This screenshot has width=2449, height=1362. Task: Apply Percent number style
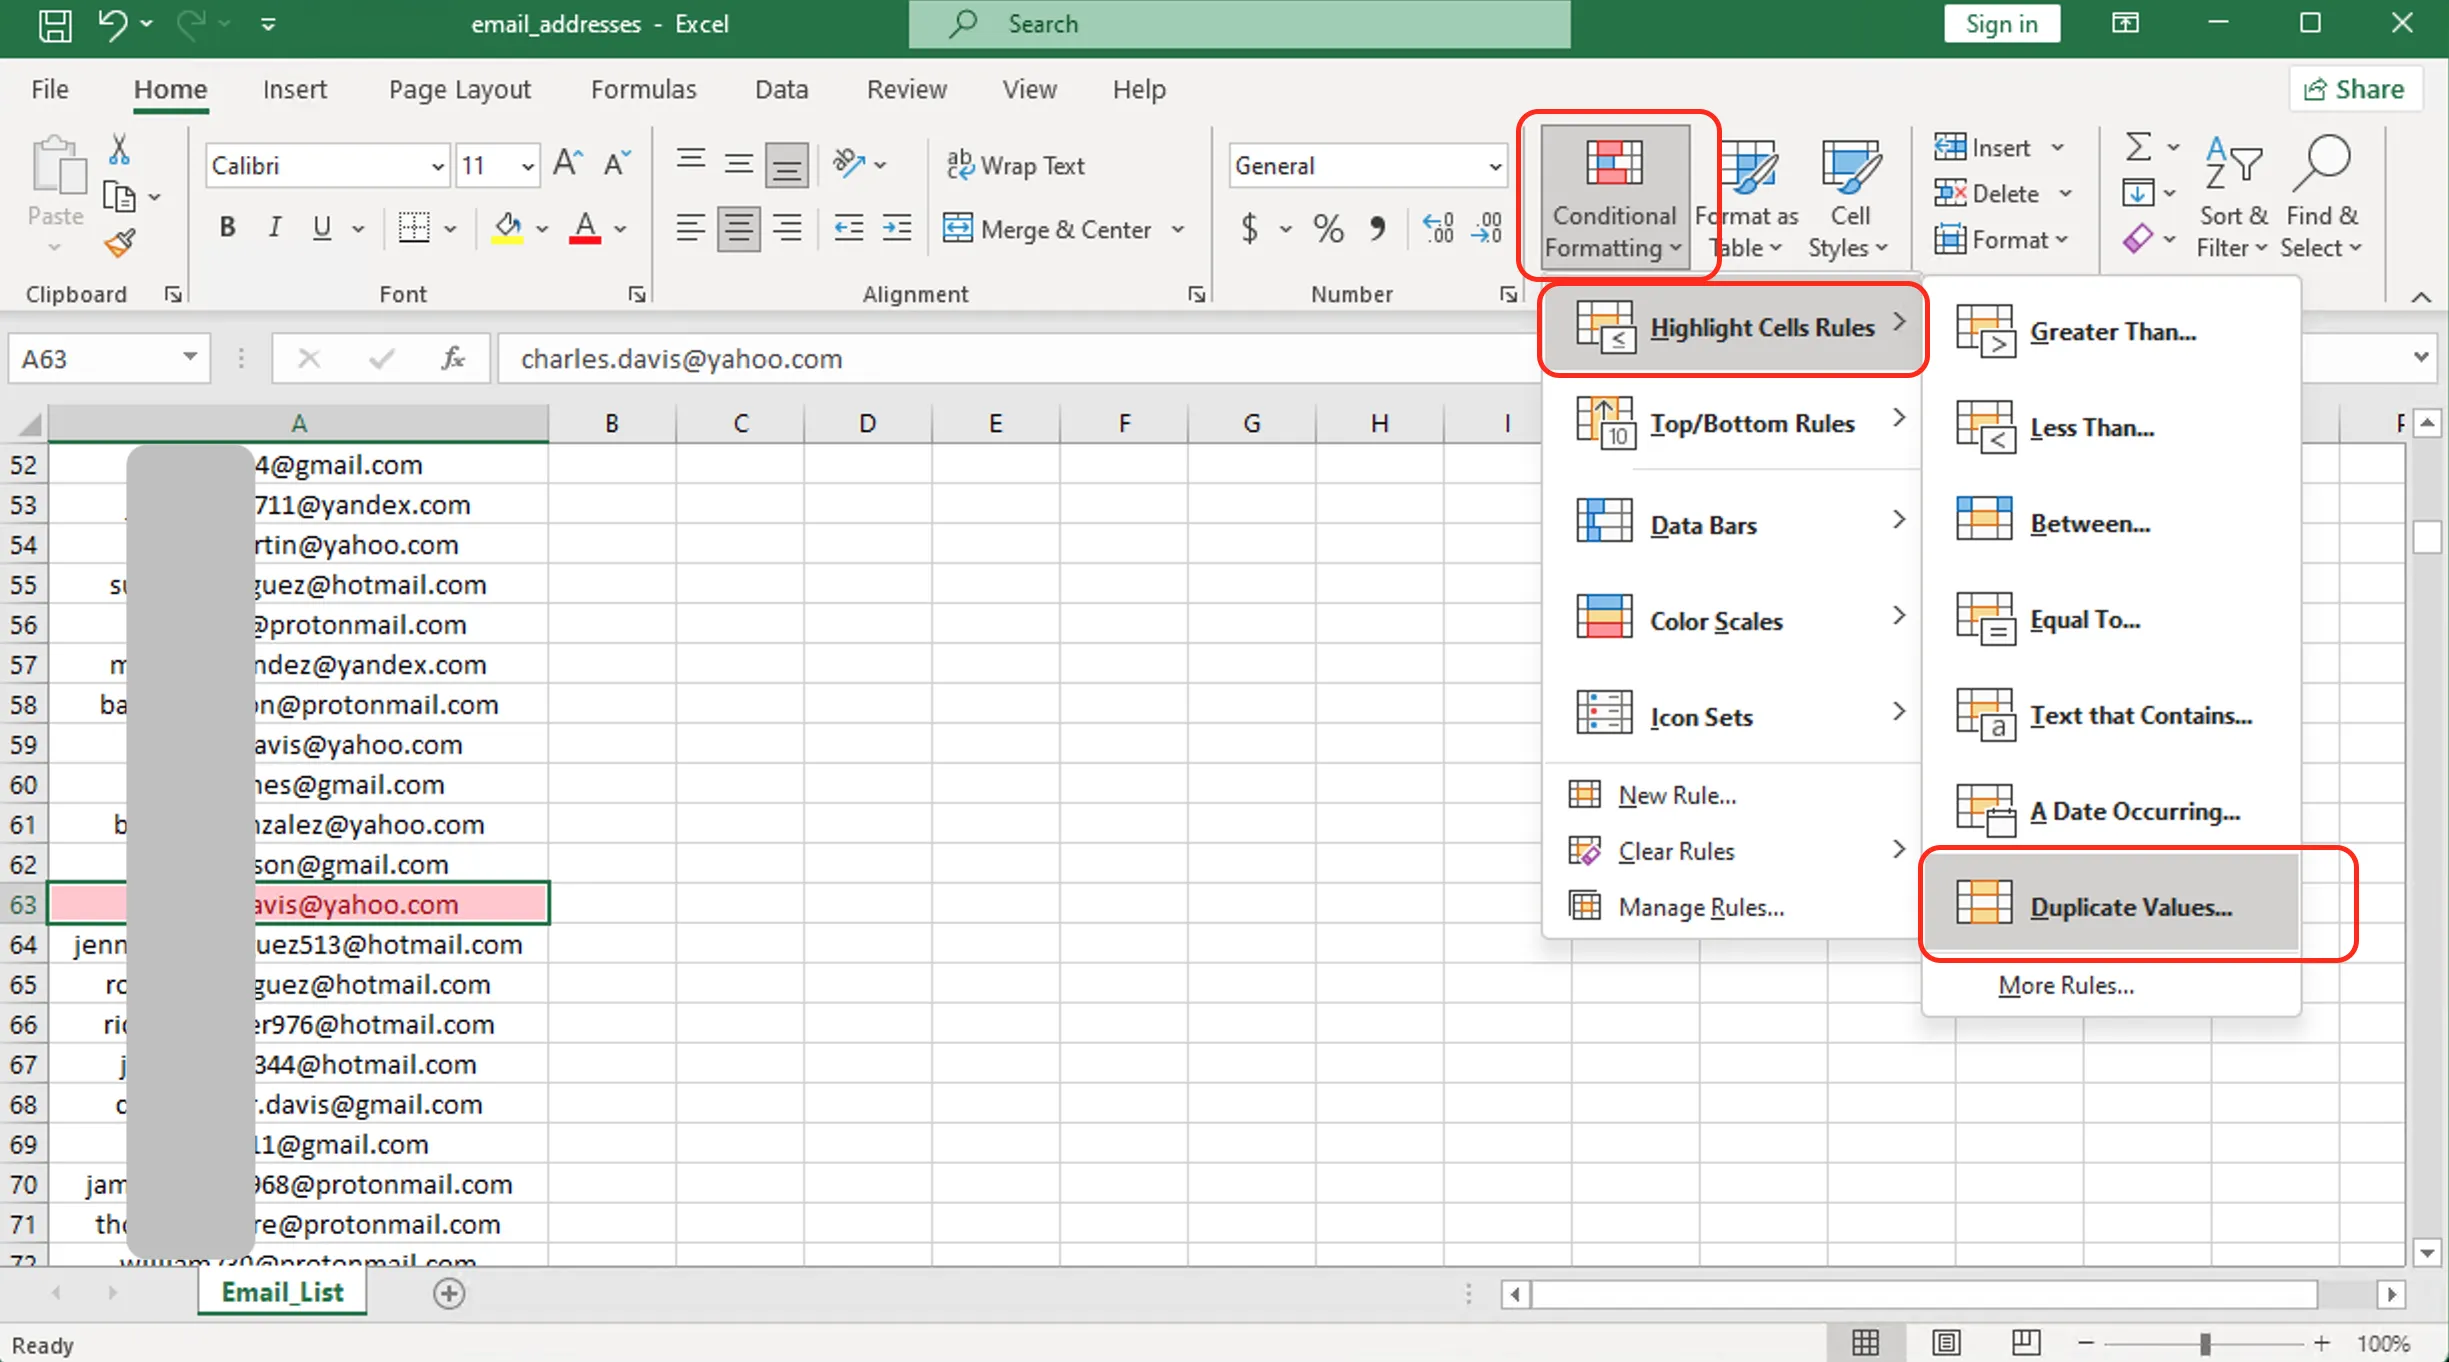tap(1327, 229)
